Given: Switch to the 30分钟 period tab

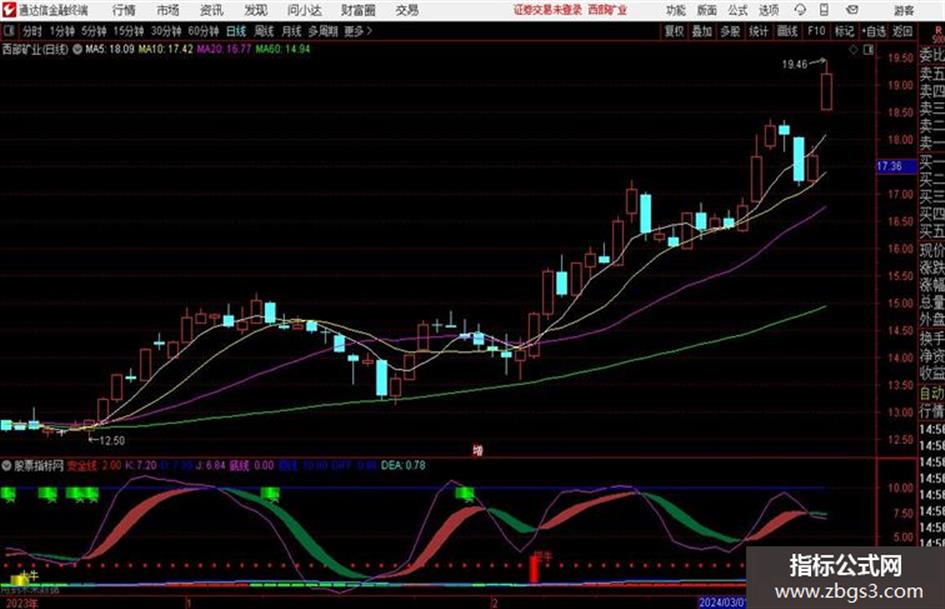Looking at the screenshot, I should (166, 31).
